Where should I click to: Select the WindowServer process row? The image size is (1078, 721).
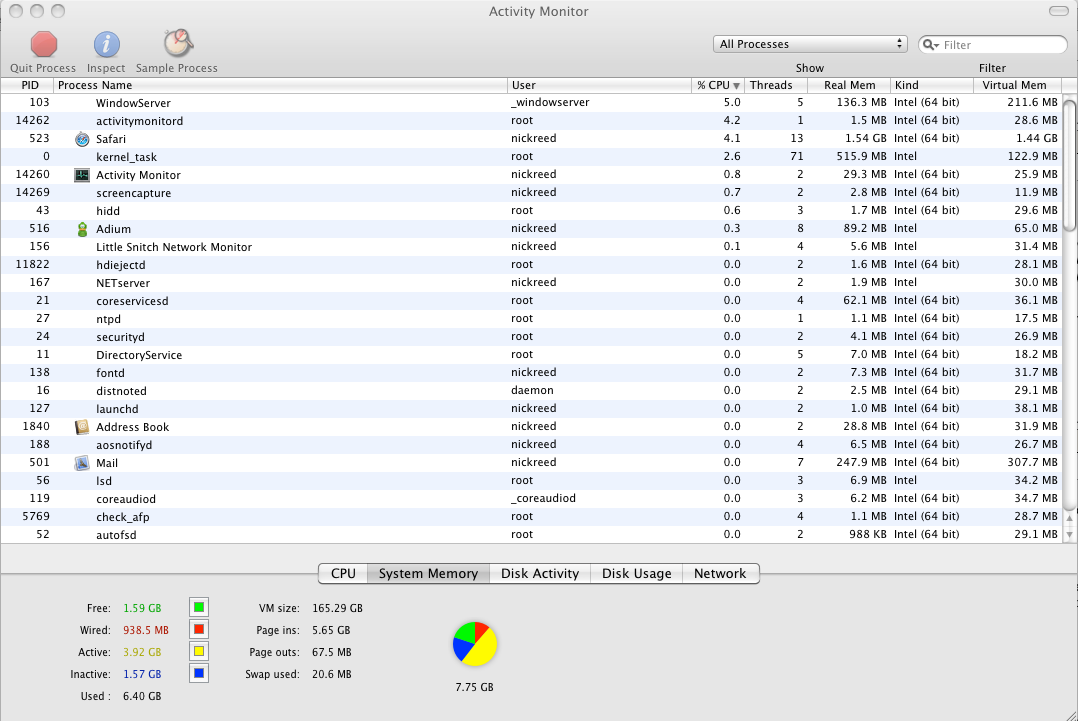[531, 102]
